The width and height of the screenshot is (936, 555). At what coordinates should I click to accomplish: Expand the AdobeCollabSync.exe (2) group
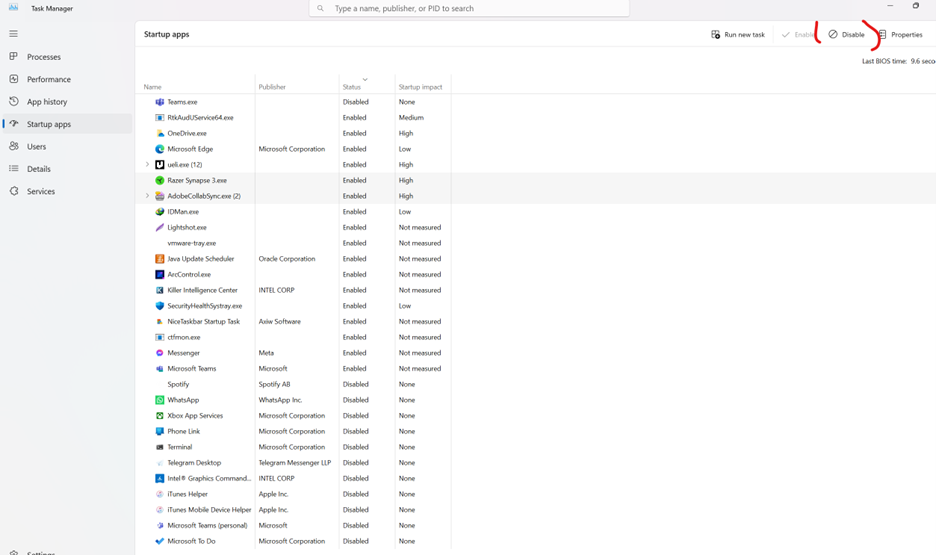coord(148,196)
